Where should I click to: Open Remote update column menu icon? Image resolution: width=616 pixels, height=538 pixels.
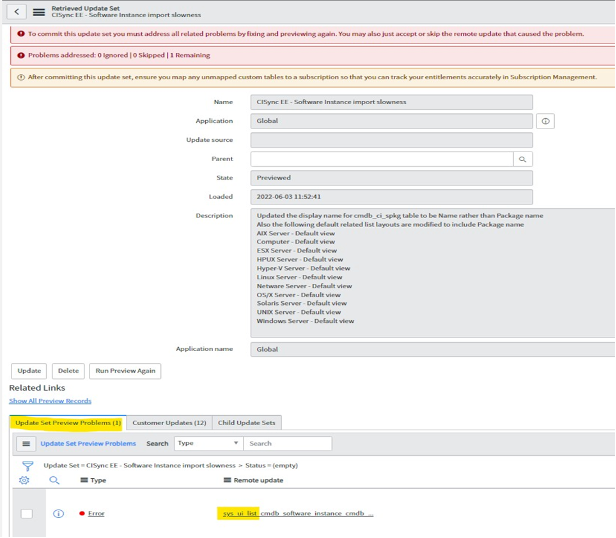click(x=227, y=480)
